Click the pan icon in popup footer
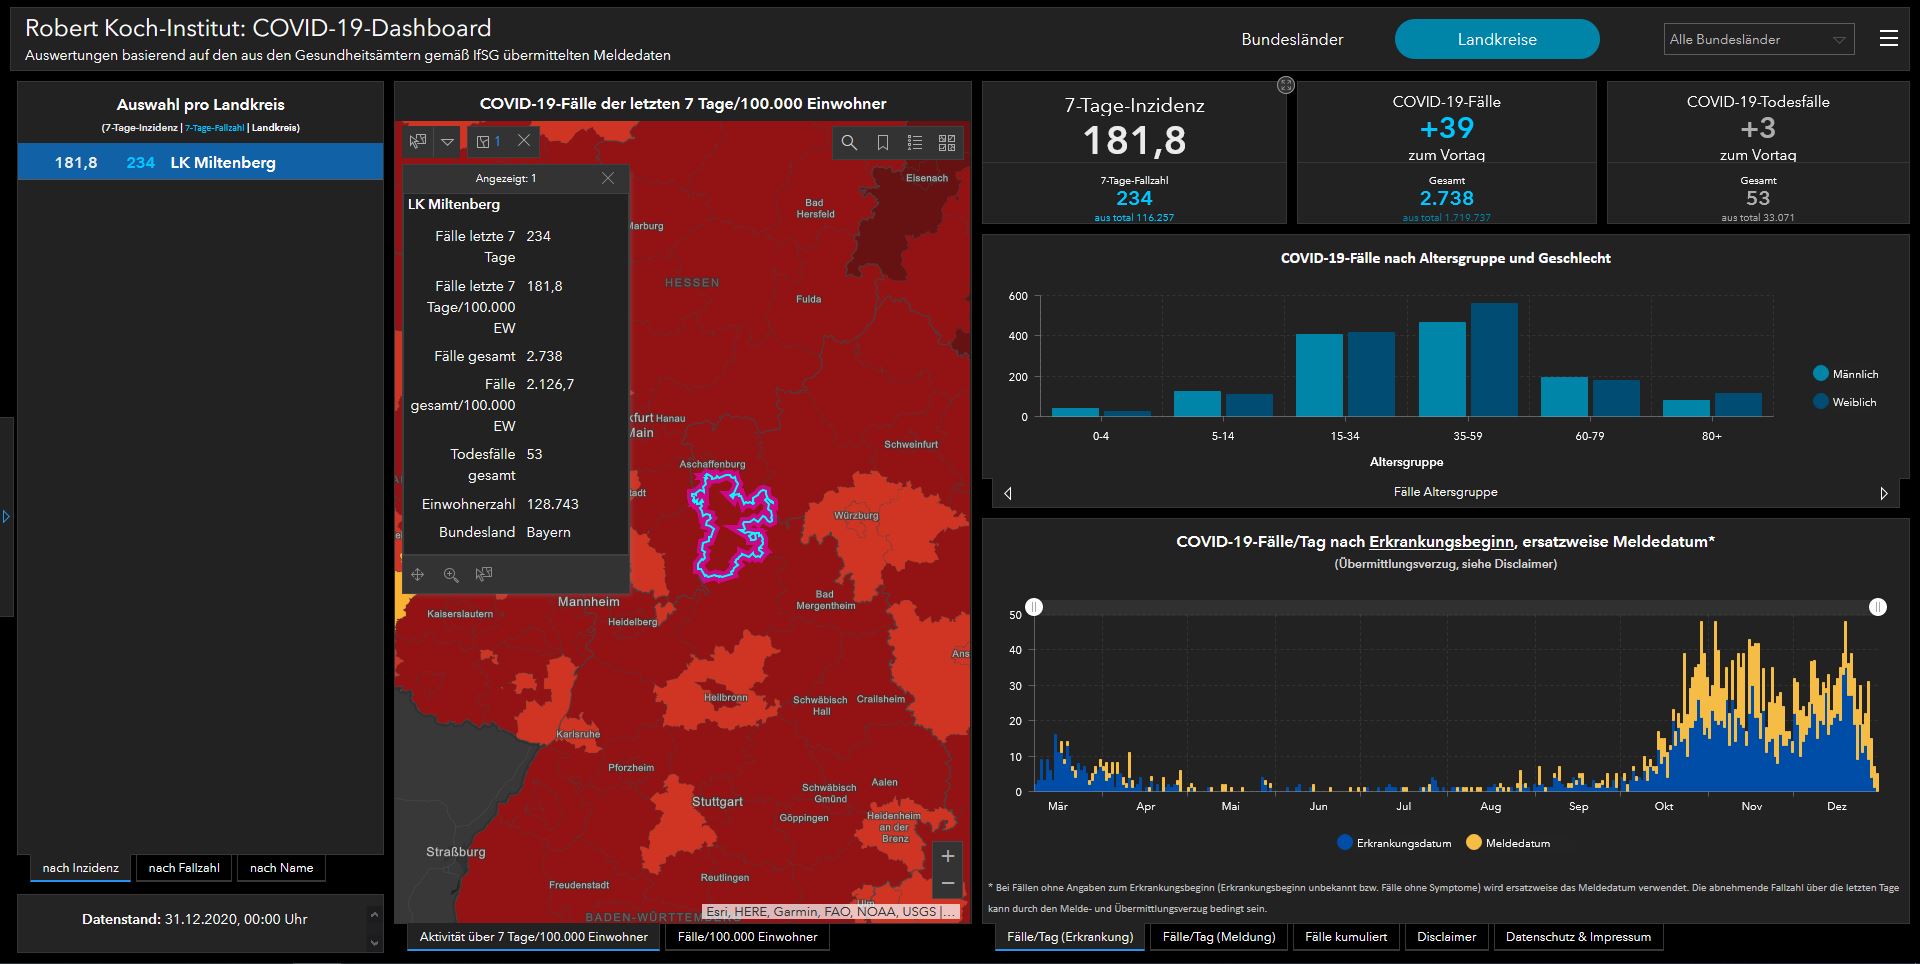The width and height of the screenshot is (1920, 964). coord(418,575)
